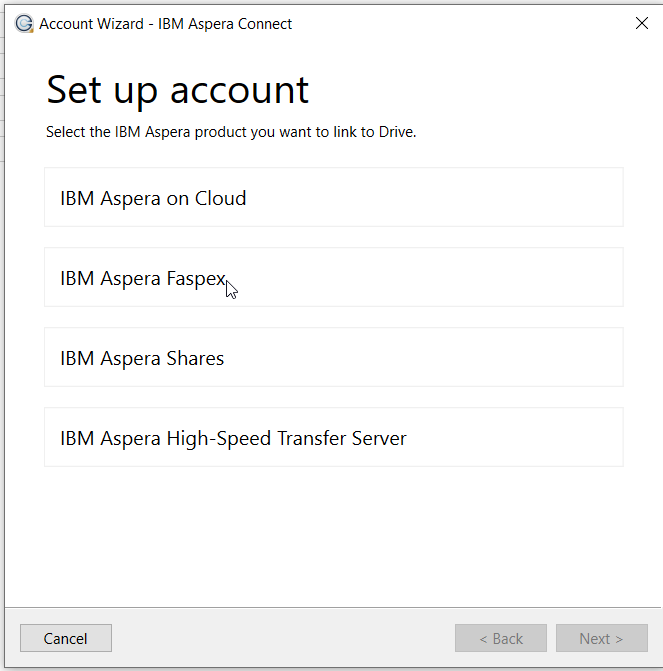
Task: Click the 'Select the IBM Aspera product' instruction text
Action: point(231,132)
